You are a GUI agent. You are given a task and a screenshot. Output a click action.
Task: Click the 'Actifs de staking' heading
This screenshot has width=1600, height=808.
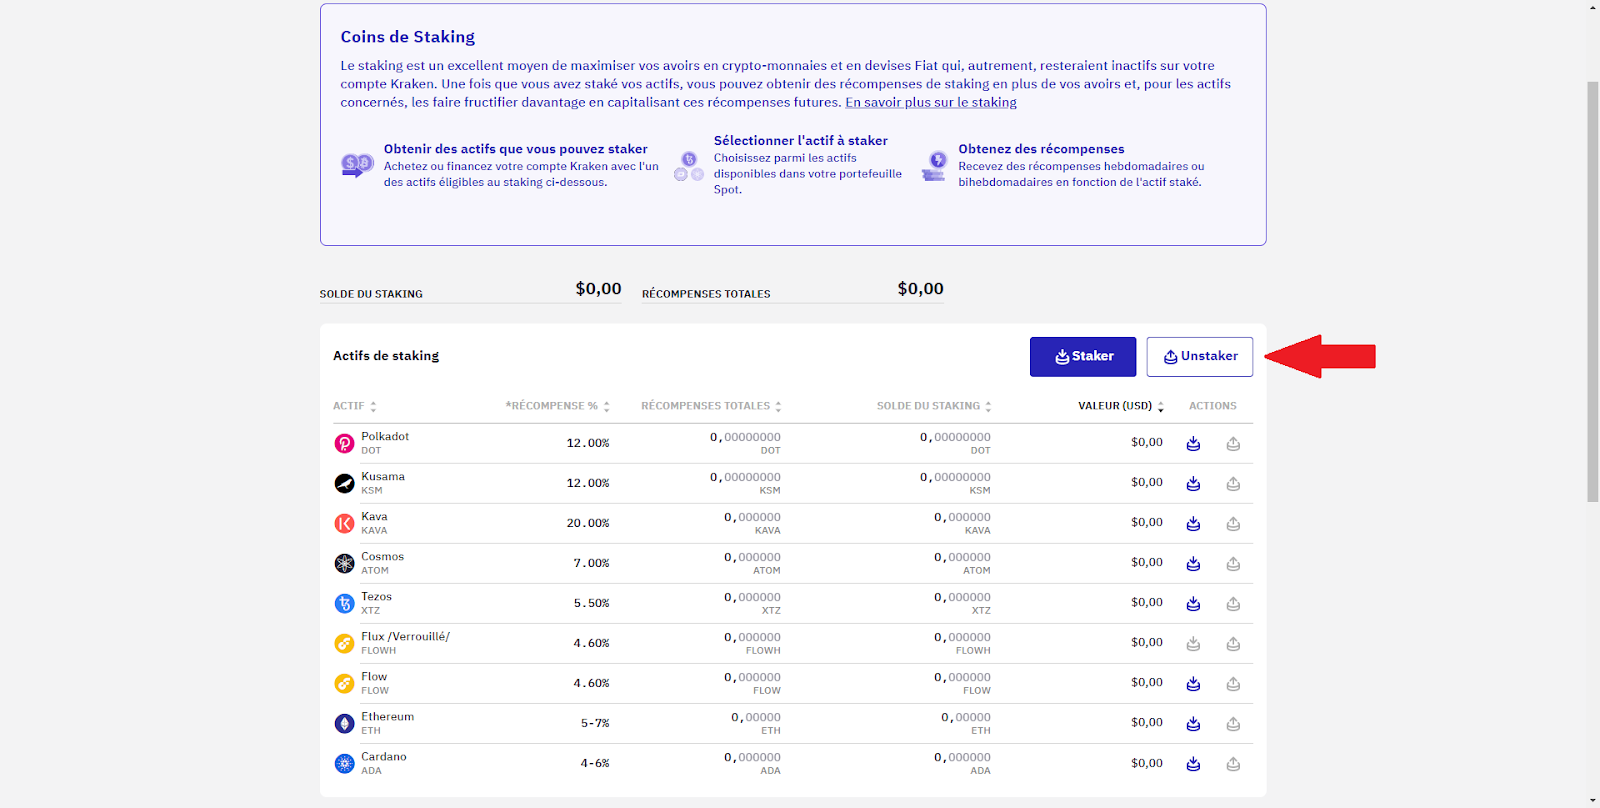(x=386, y=356)
